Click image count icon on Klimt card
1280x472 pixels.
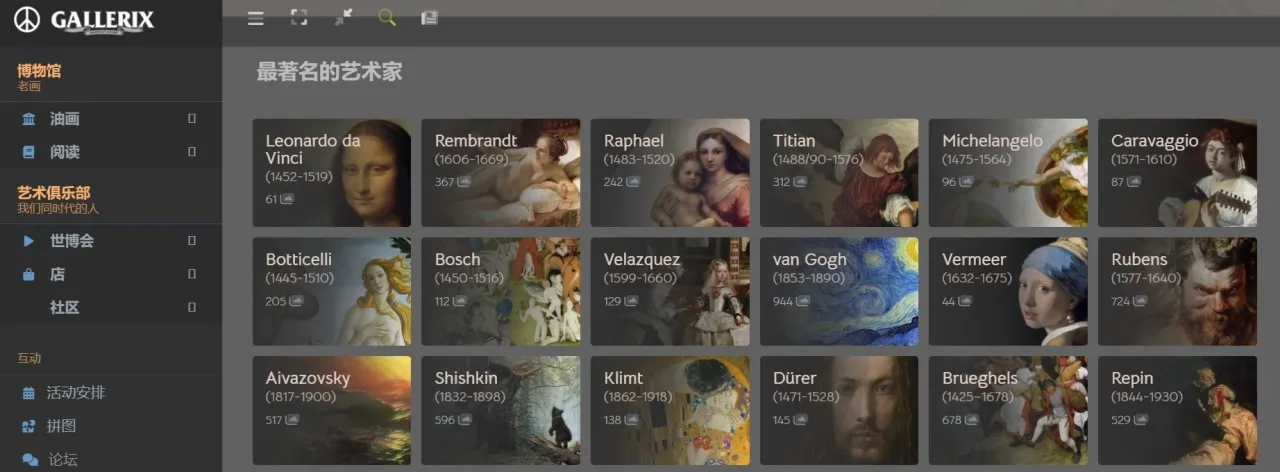(x=634, y=420)
